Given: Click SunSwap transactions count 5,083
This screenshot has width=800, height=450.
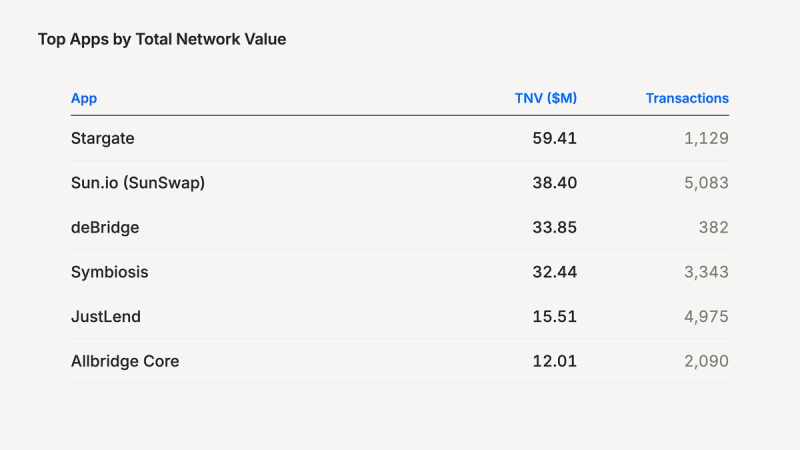Looking at the screenshot, I should [x=706, y=183].
